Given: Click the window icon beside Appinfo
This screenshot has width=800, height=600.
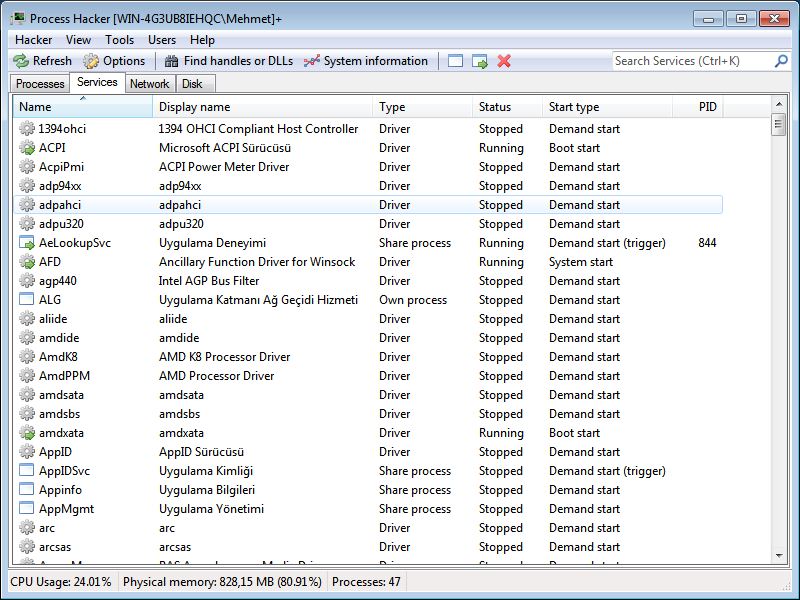Looking at the screenshot, I should (x=27, y=489).
